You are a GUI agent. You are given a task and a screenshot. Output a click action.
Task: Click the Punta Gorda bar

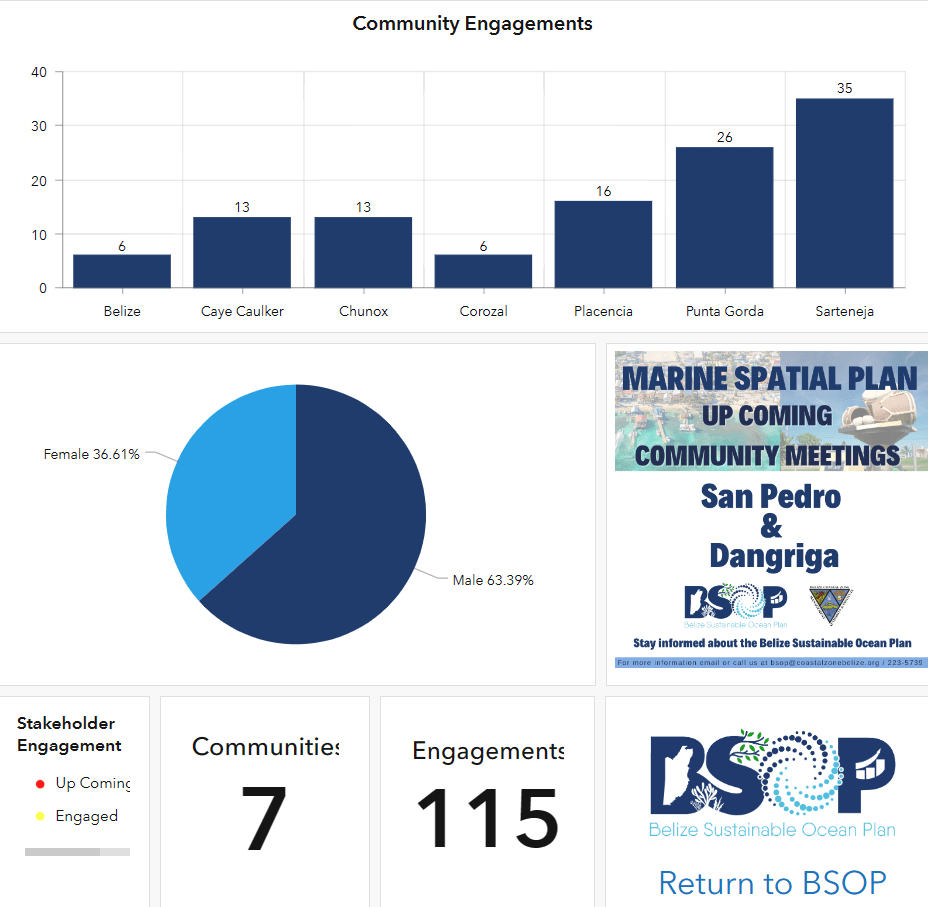click(x=724, y=217)
